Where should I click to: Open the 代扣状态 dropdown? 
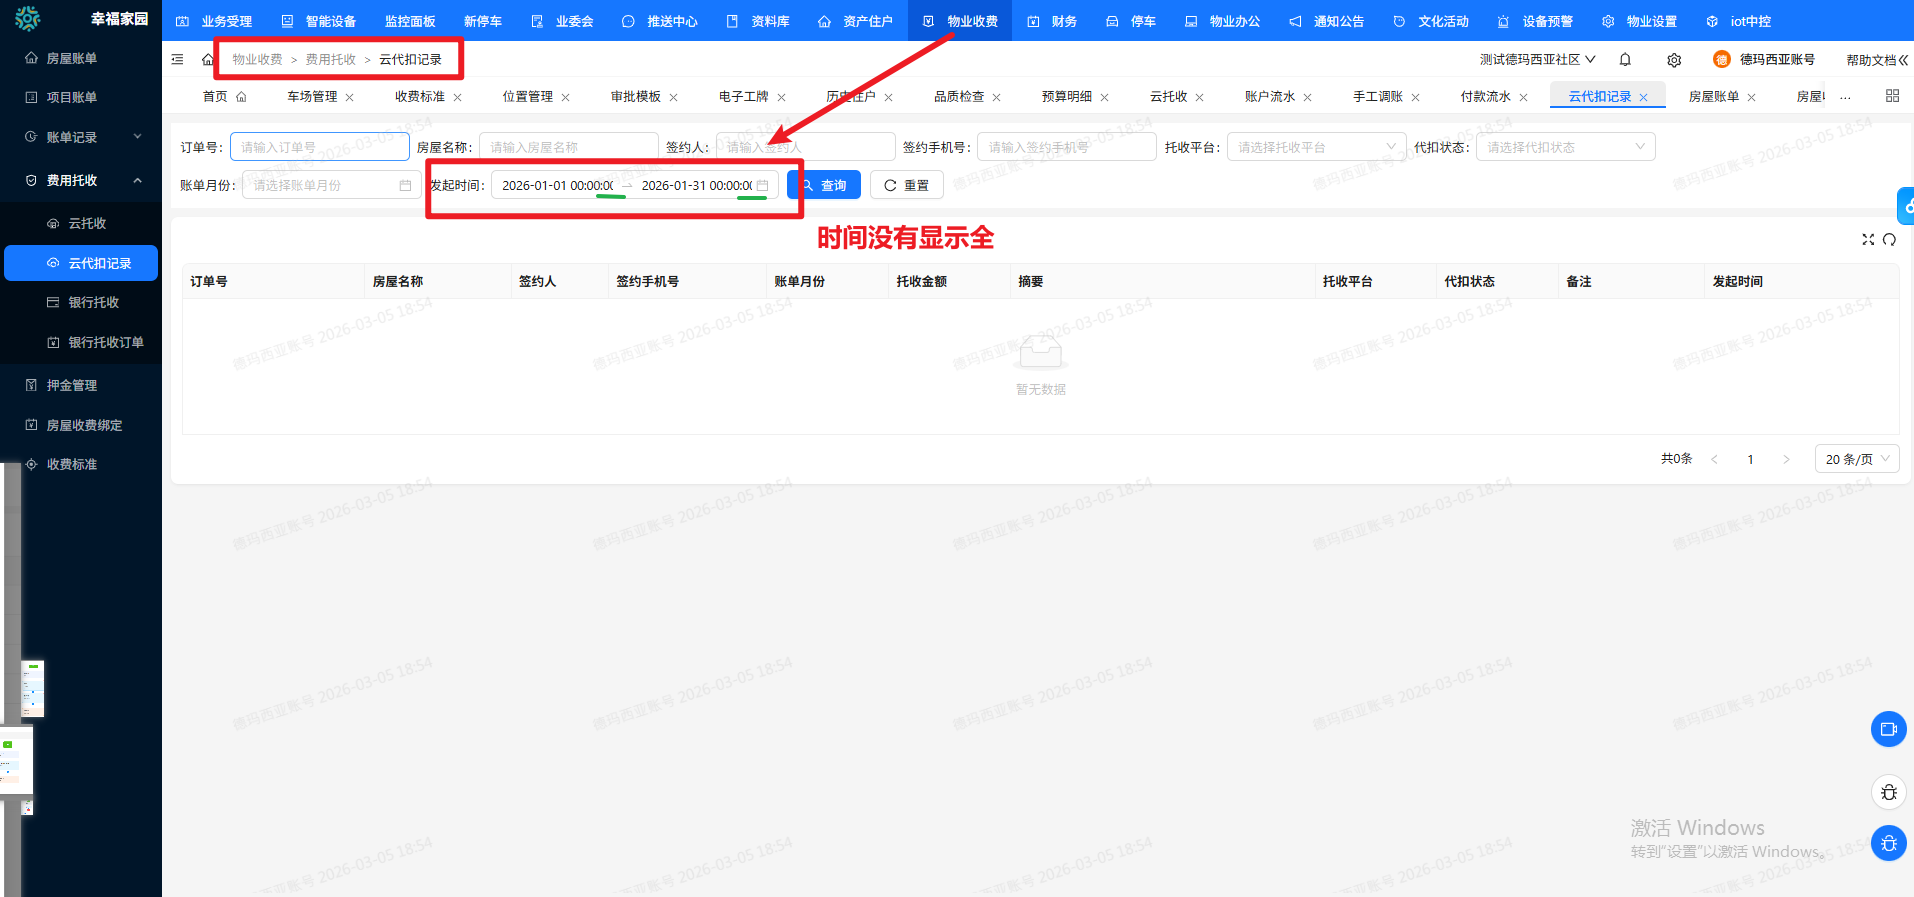[1564, 147]
